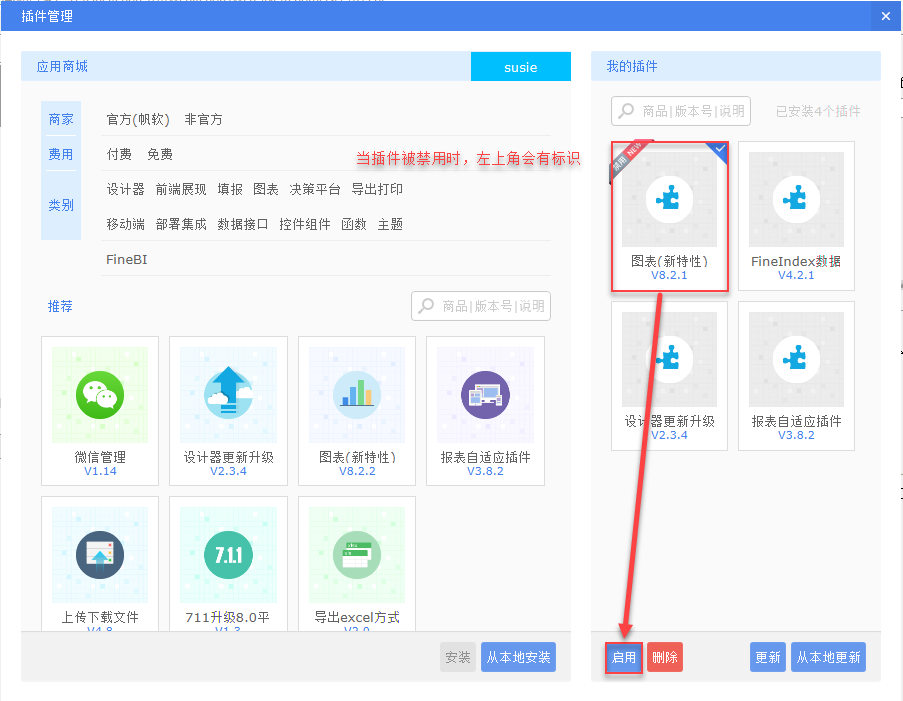Click the red 删除 button
The width and height of the screenshot is (903, 701).
(665, 657)
